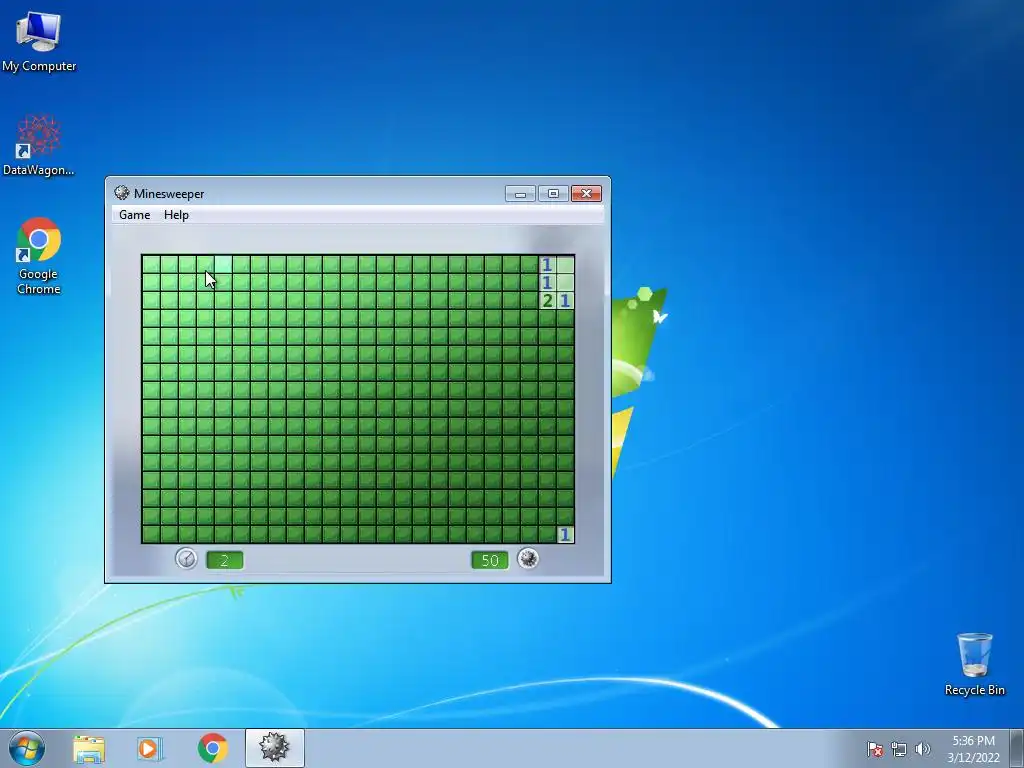Click the remaining mines value 50
This screenshot has height=768, width=1024.
pyautogui.click(x=490, y=560)
